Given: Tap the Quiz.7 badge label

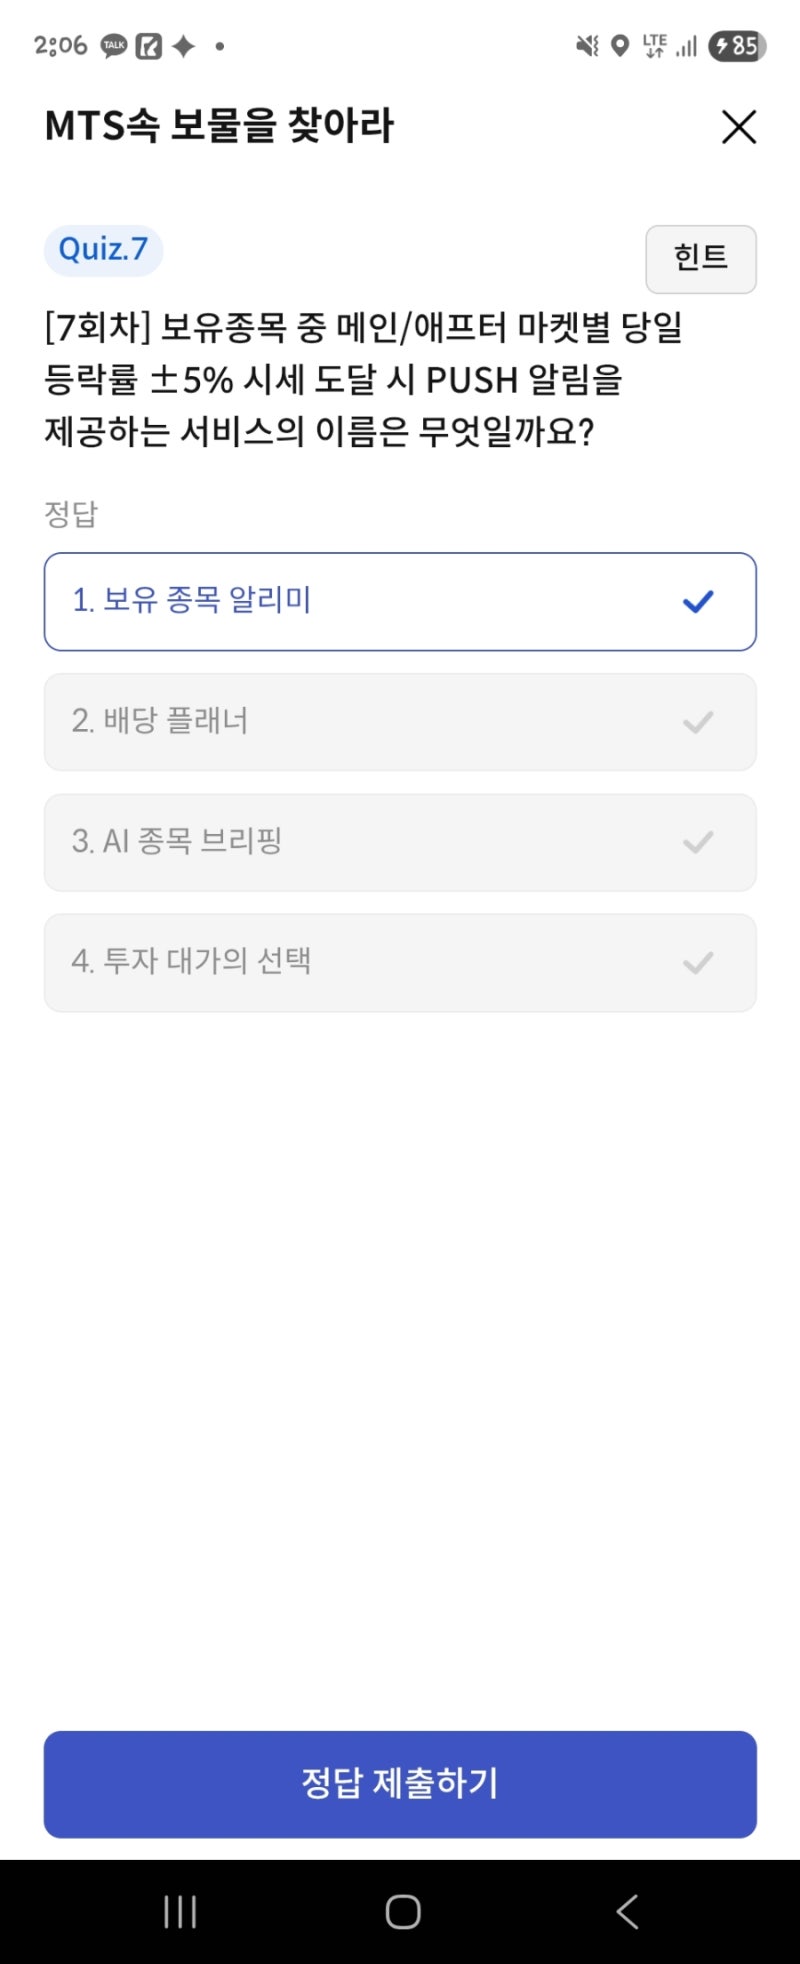Looking at the screenshot, I should (103, 249).
